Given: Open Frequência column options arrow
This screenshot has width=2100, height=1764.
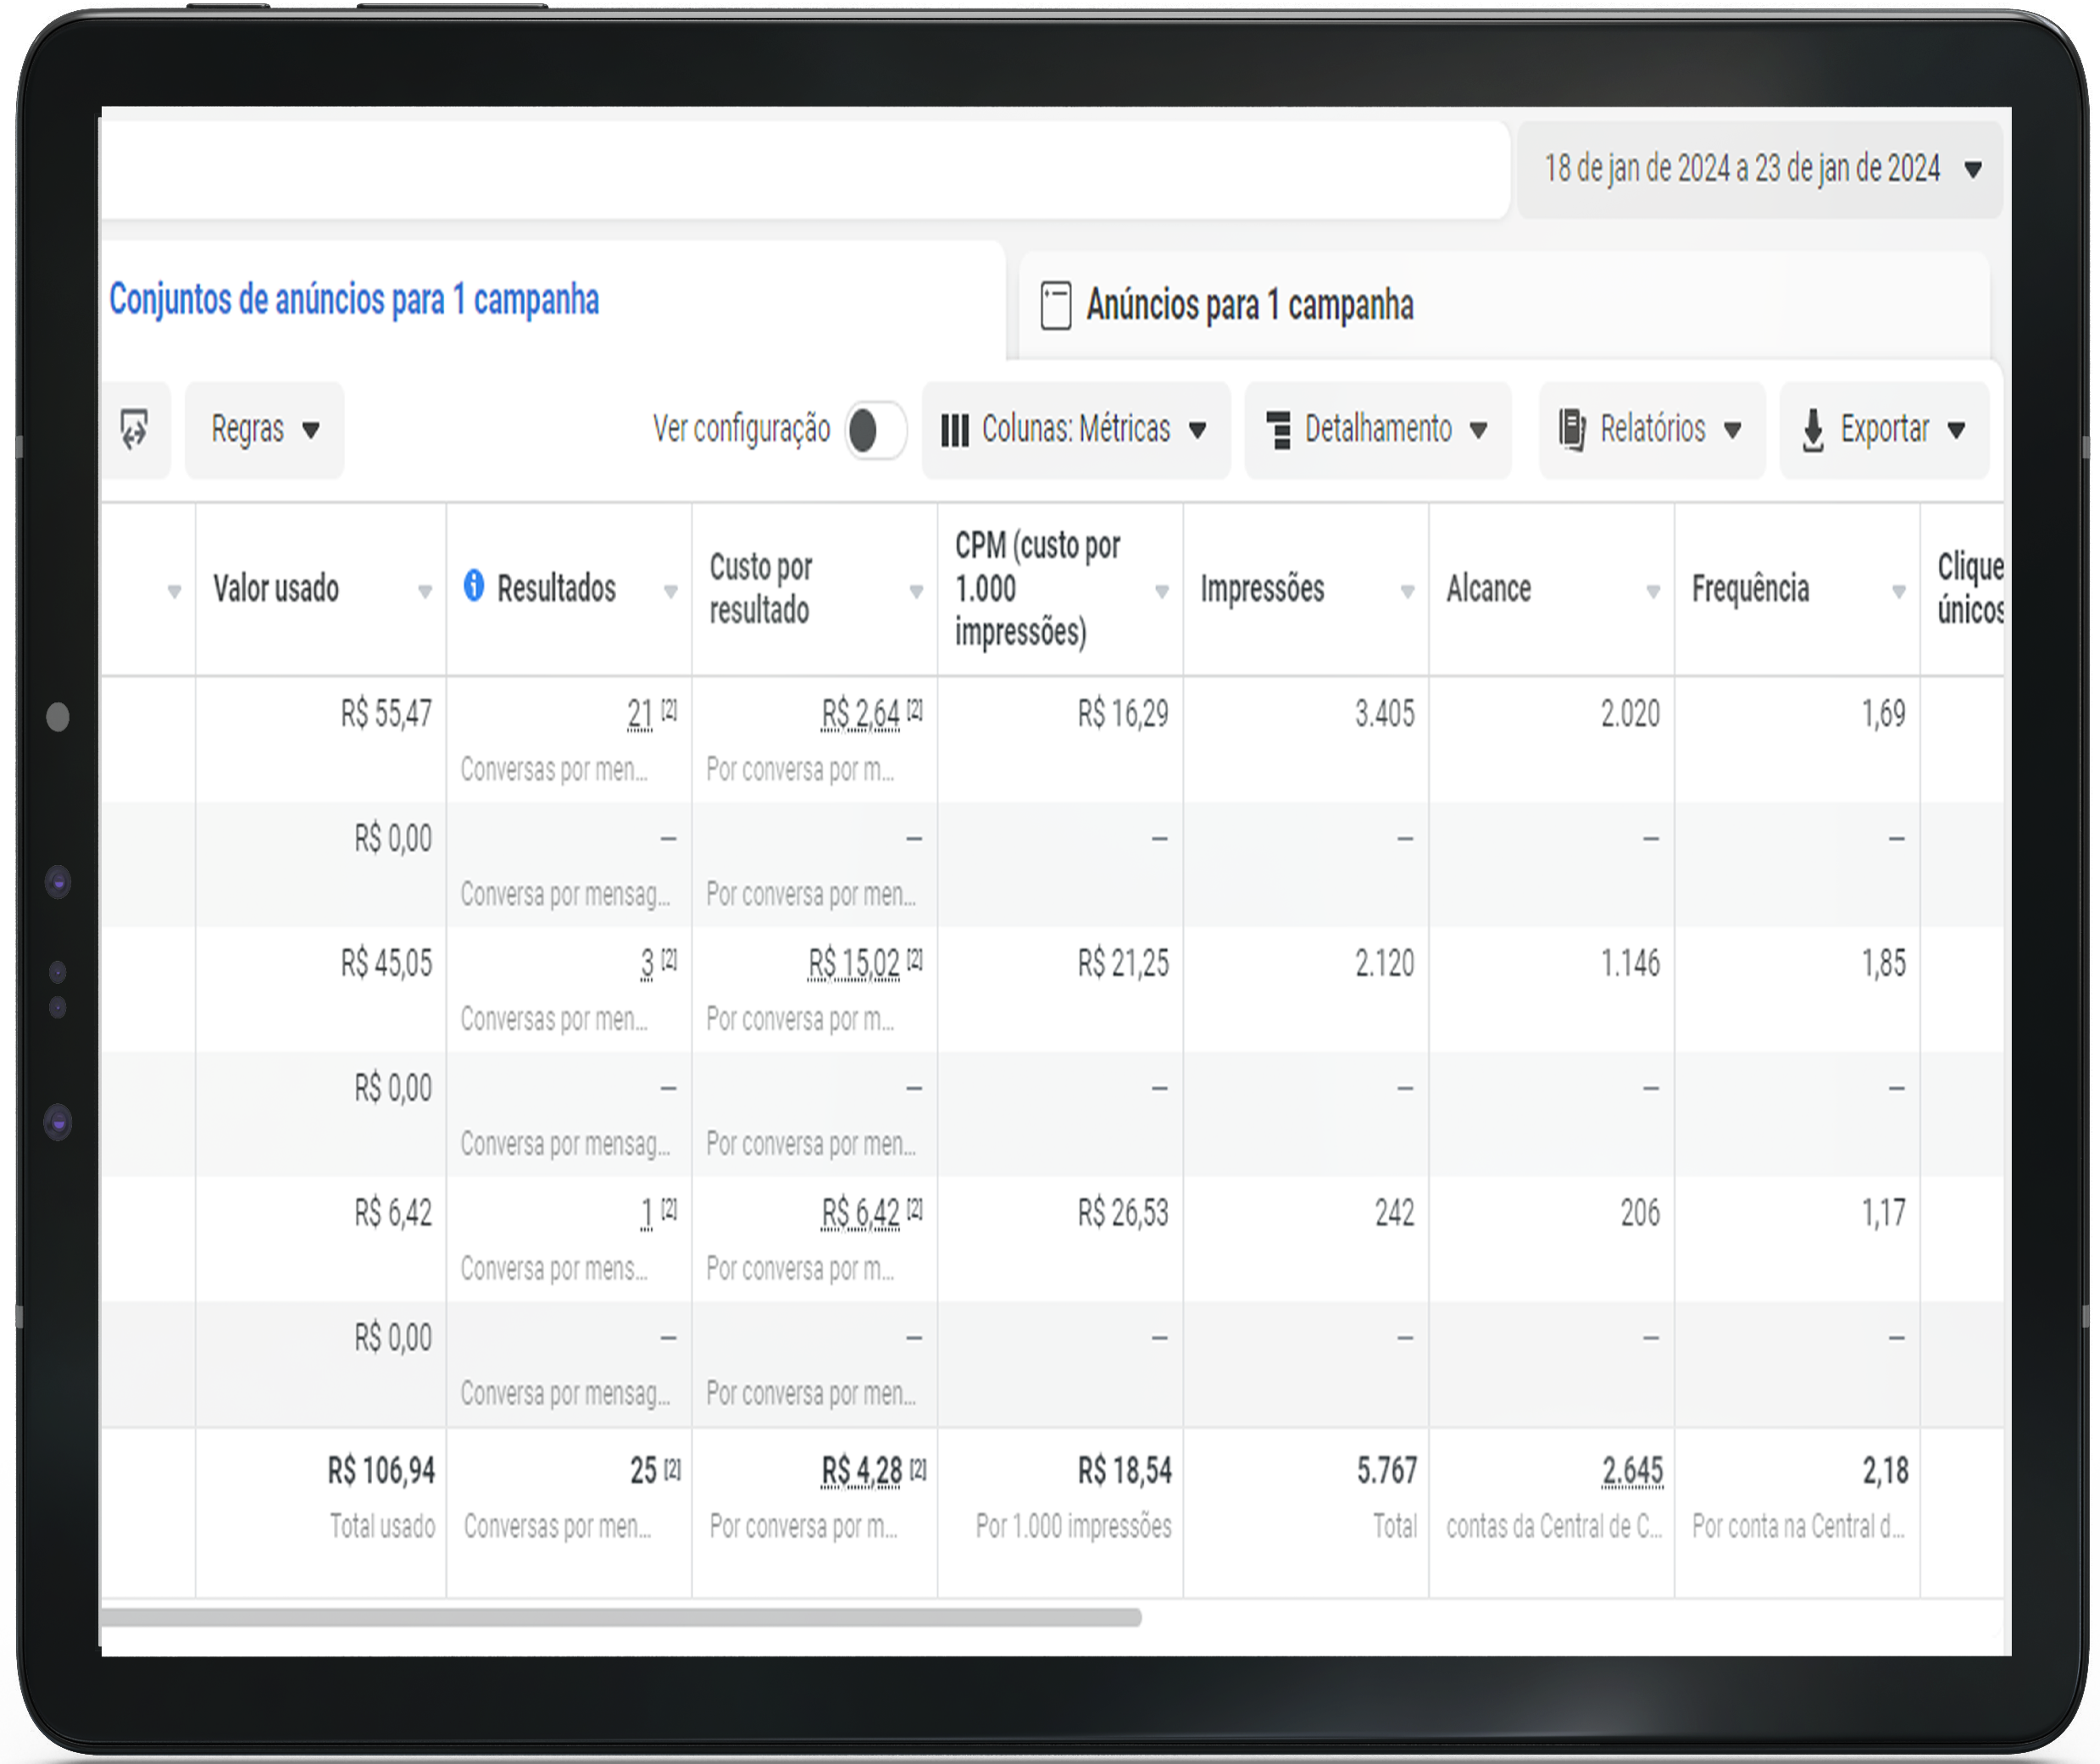Looking at the screenshot, I should (x=1898, y=592).
